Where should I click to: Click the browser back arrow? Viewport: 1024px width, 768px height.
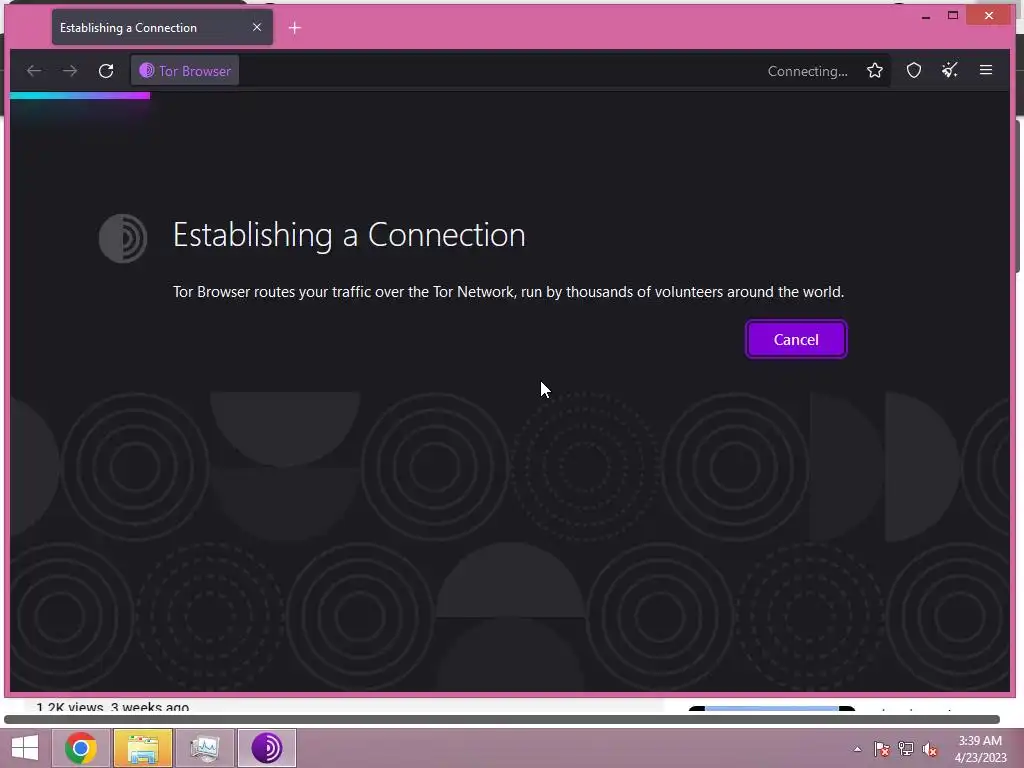click(x=34, y=71)
